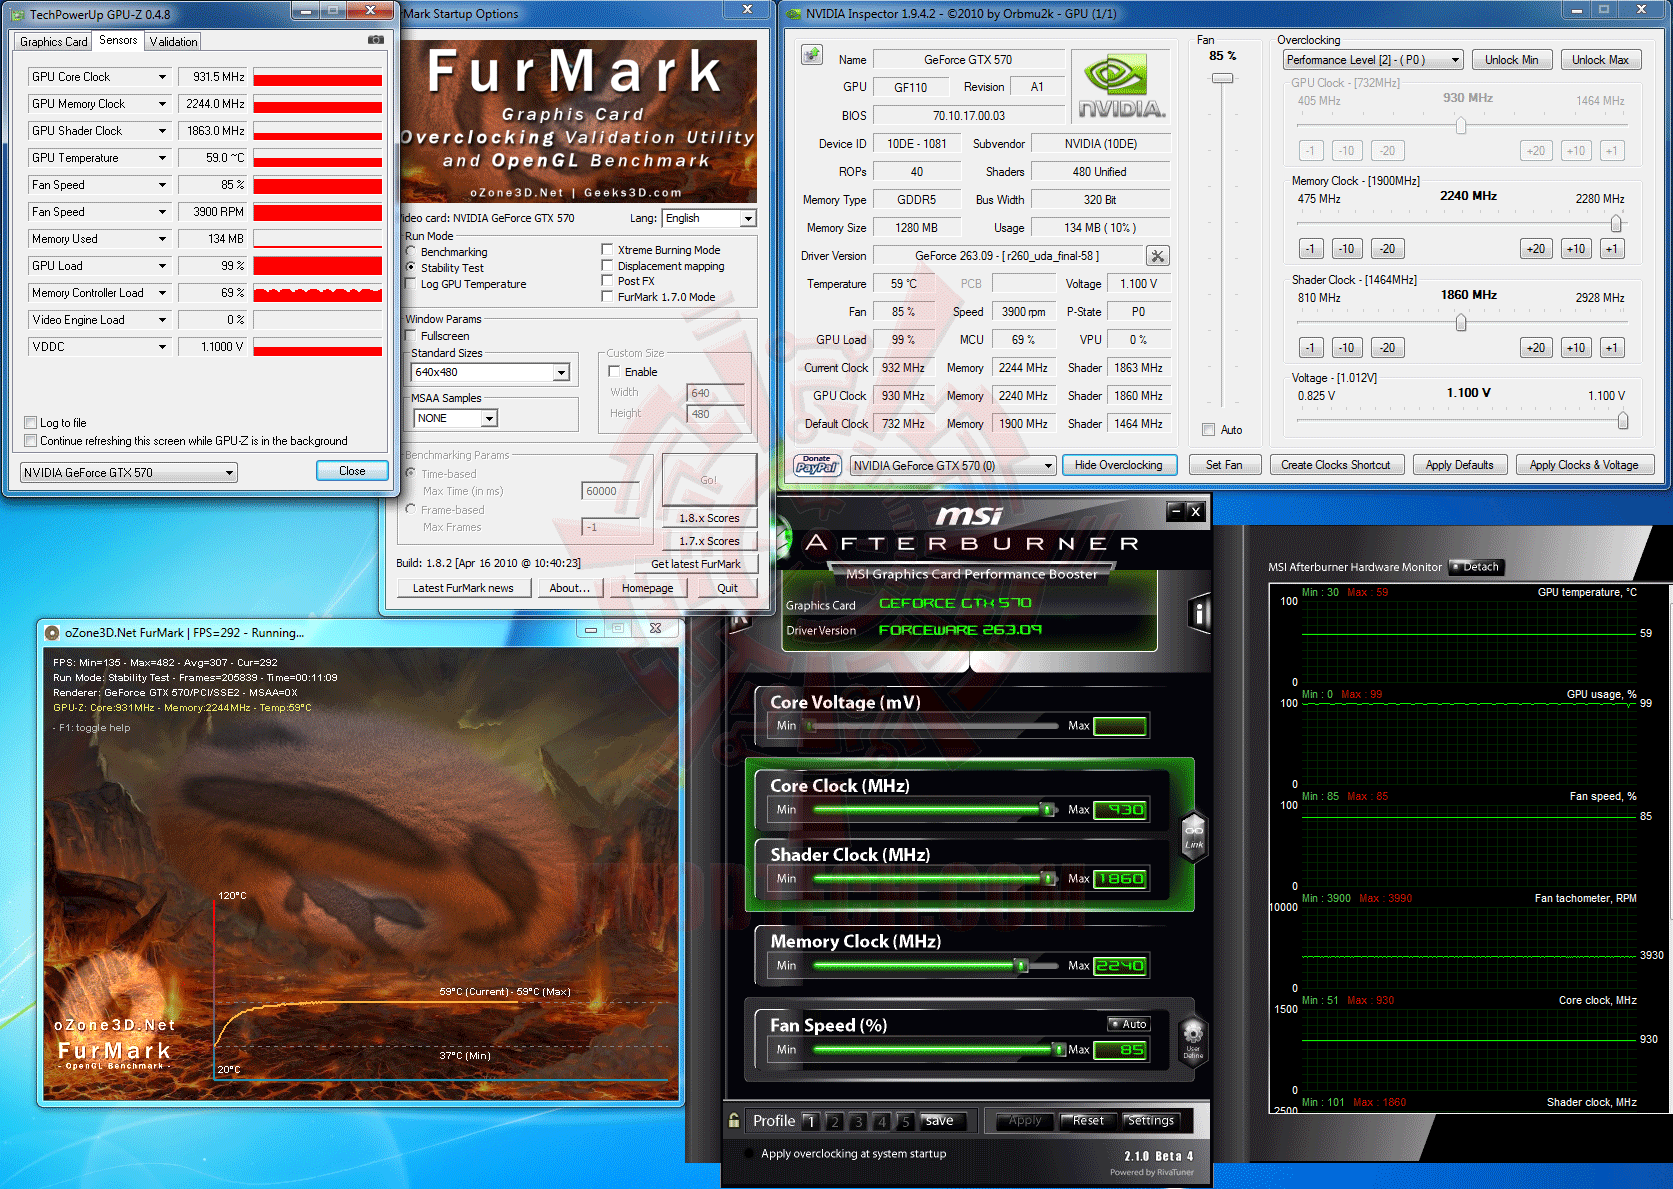This screenshot has width=1673, height=1189.
Task: Check the Fullscreen window option
Action: pyautogui.click(x=411, y=336)
